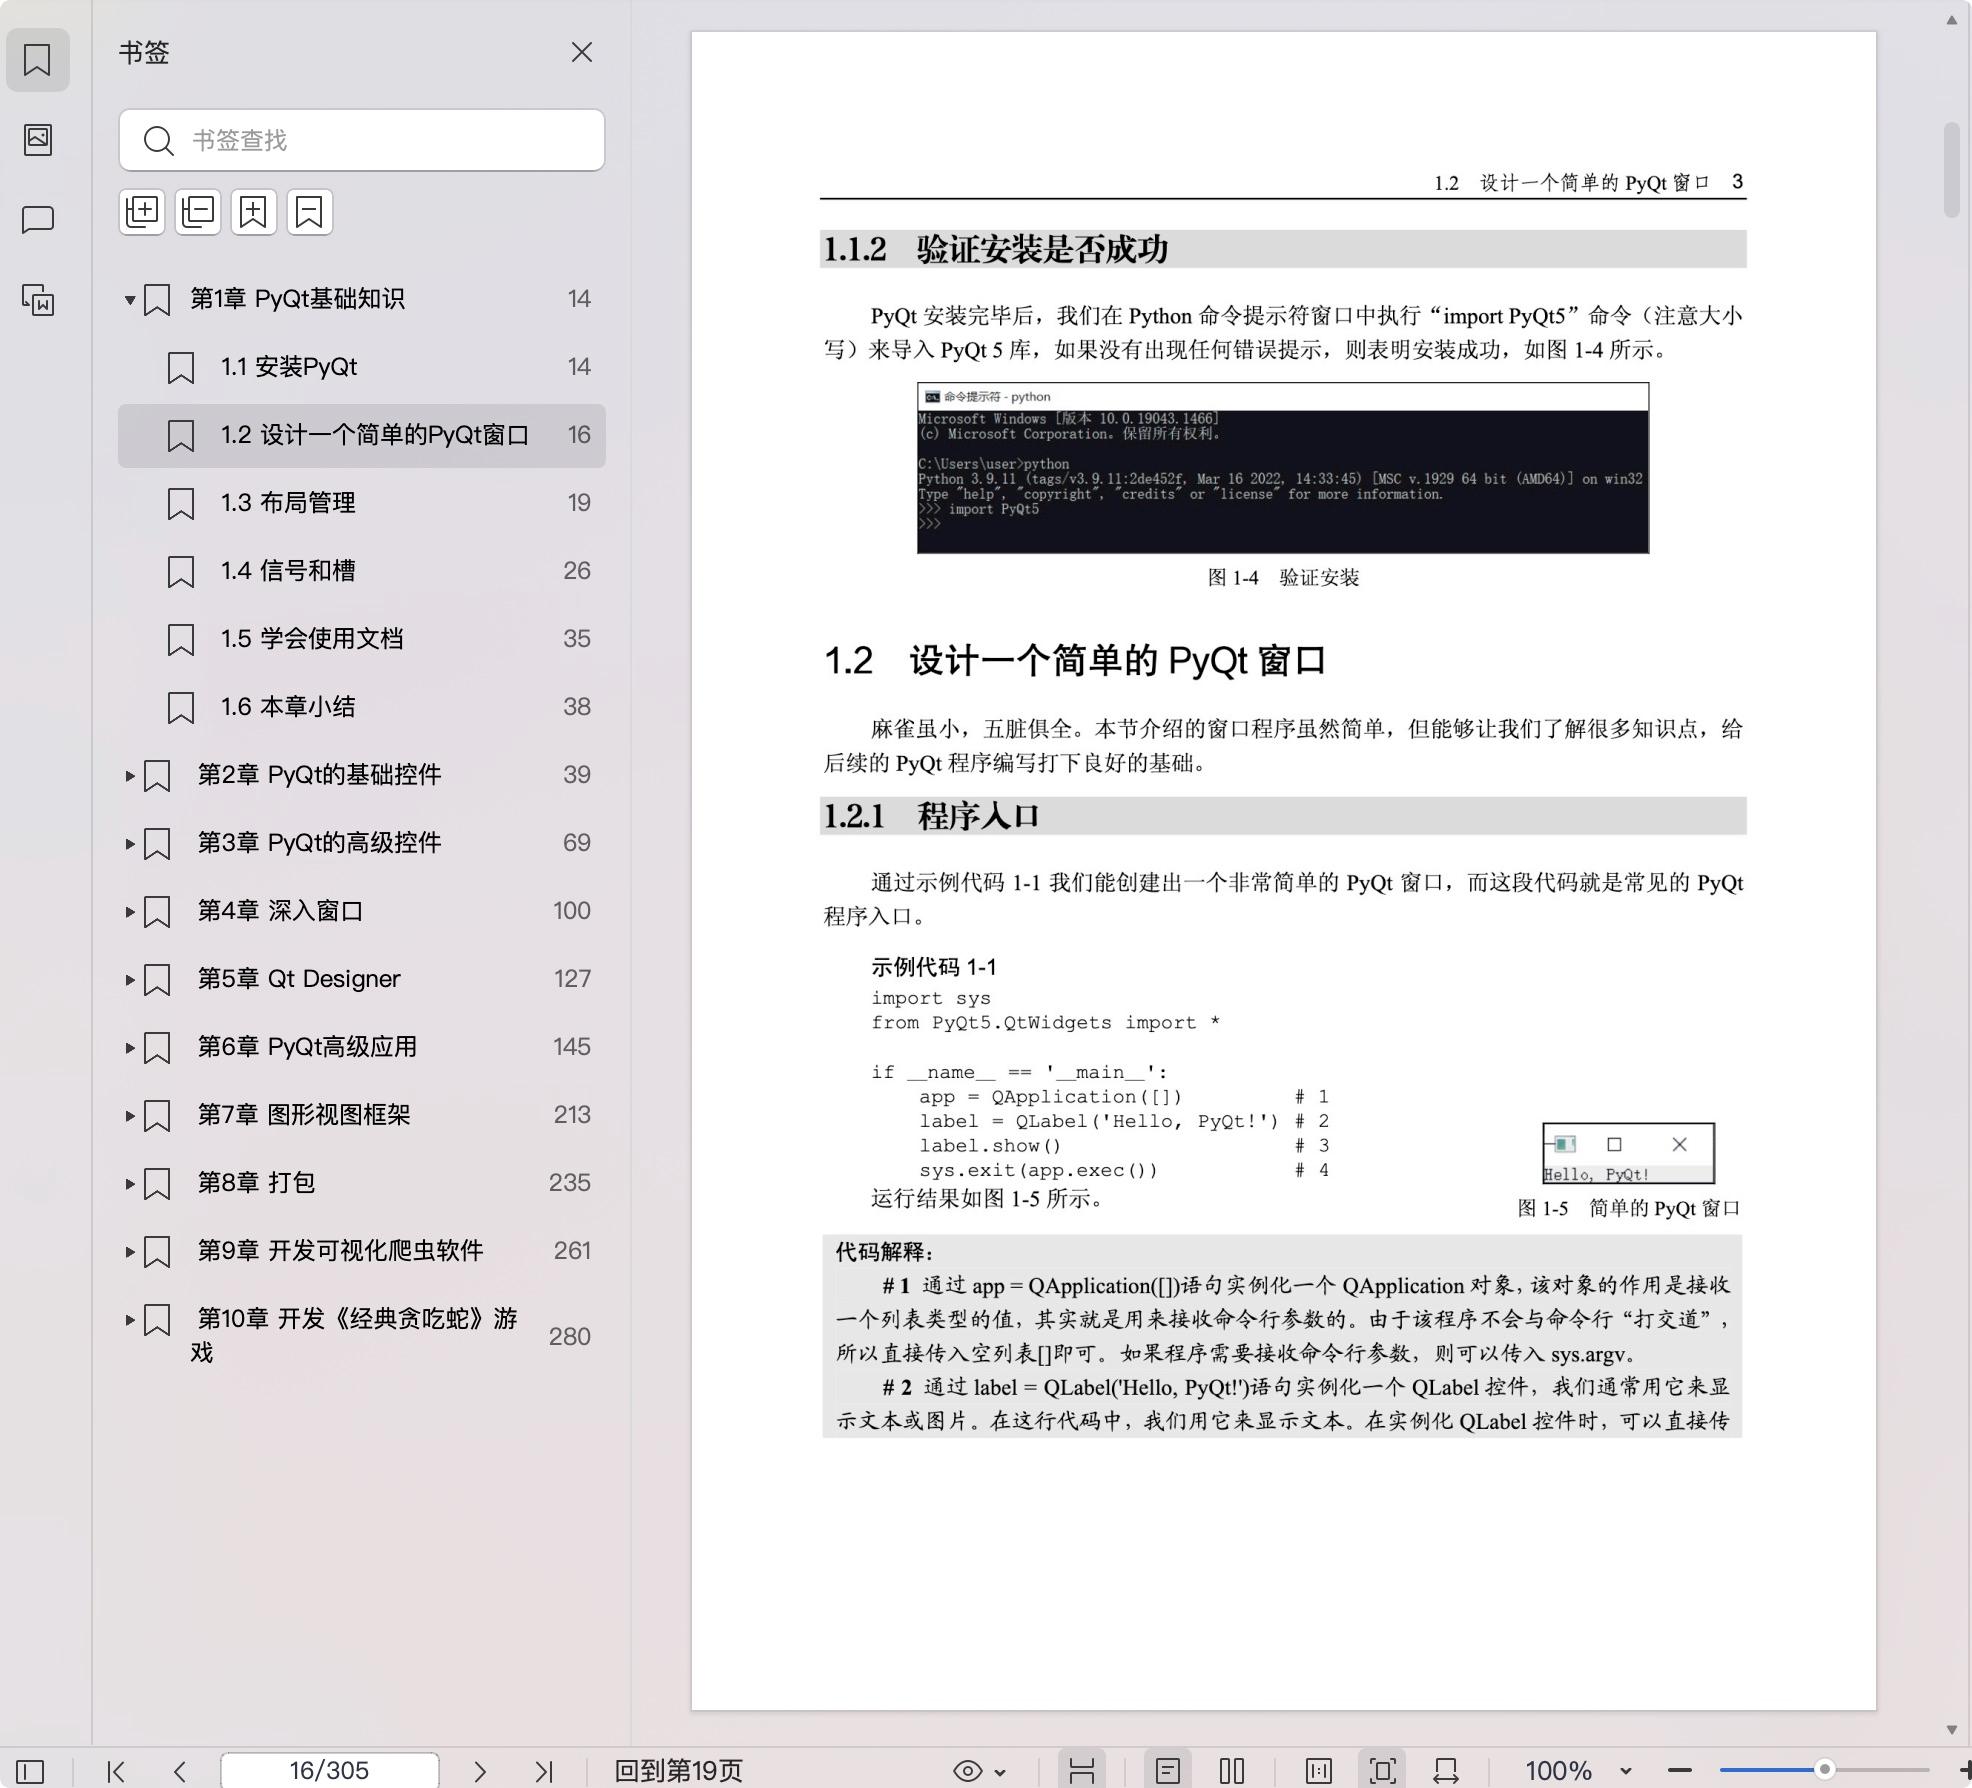
Task: Close the 书签 bookmarks panel
Action: (x=582, y=52)
